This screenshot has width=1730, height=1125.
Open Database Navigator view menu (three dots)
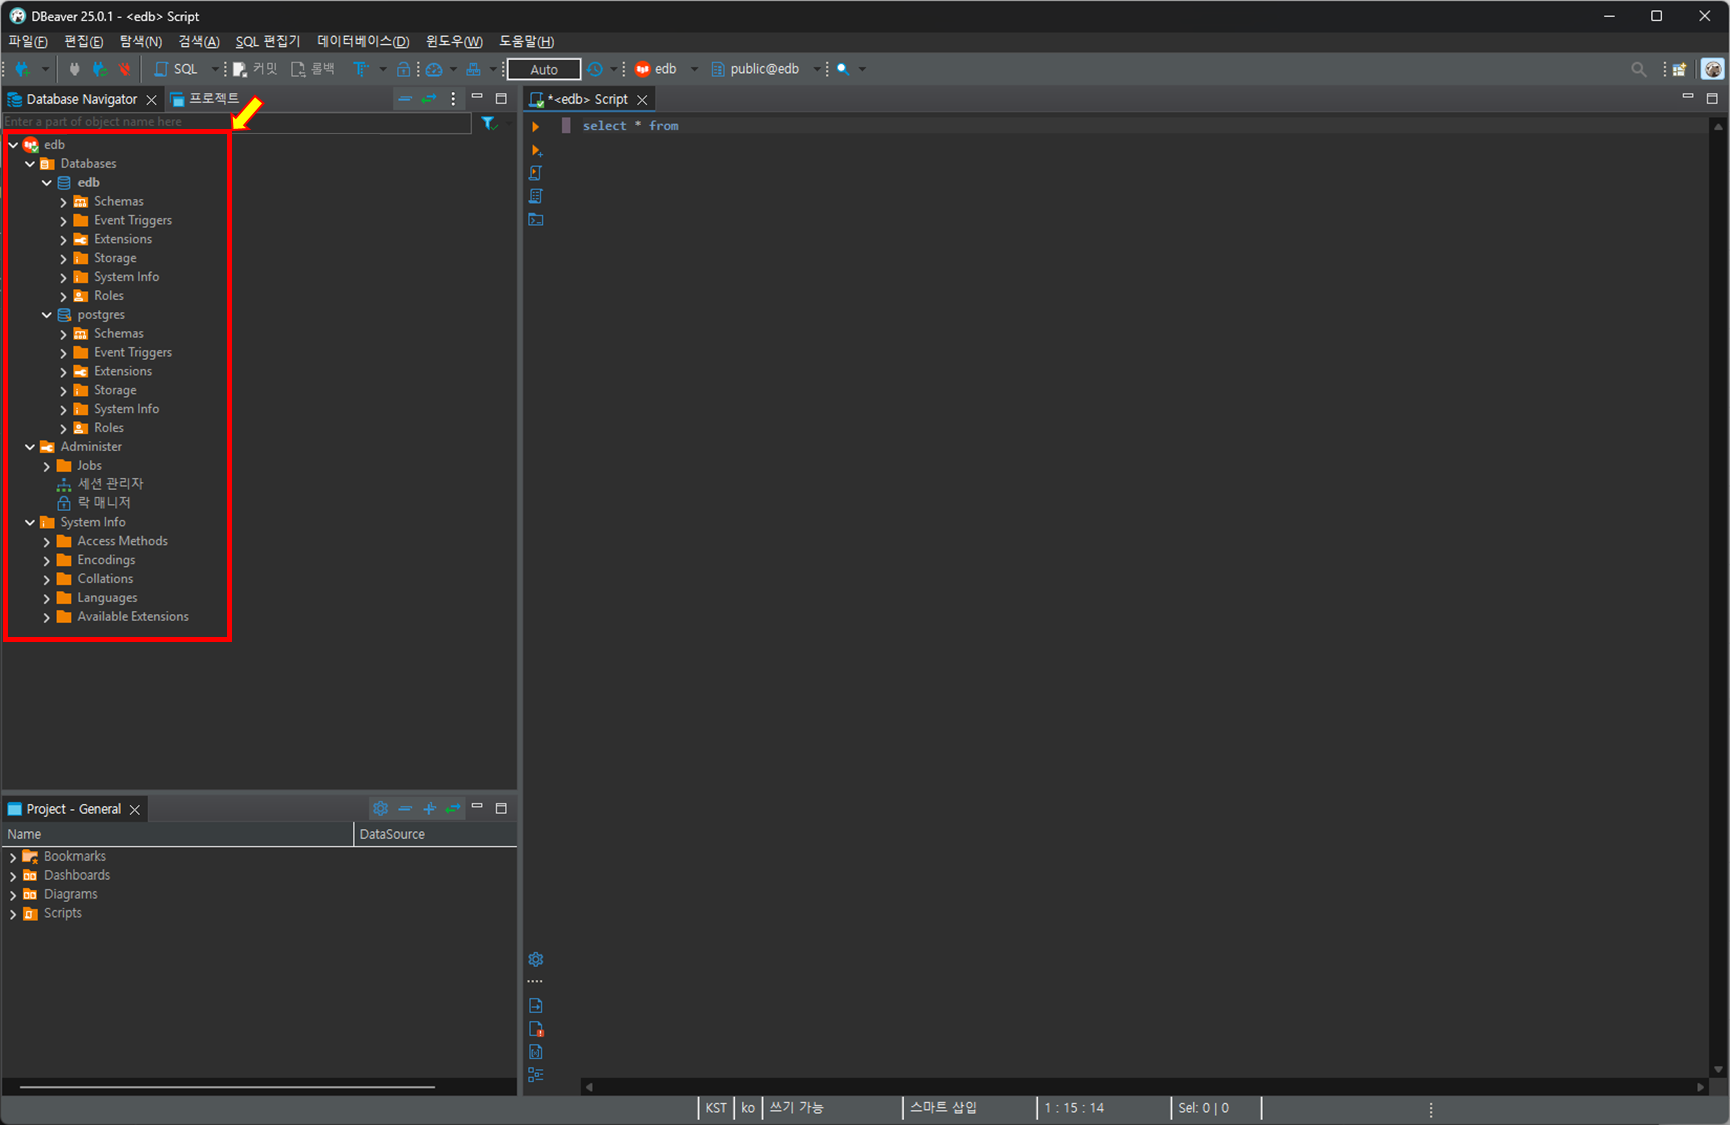pyautogui.click(x=453, y=99)
